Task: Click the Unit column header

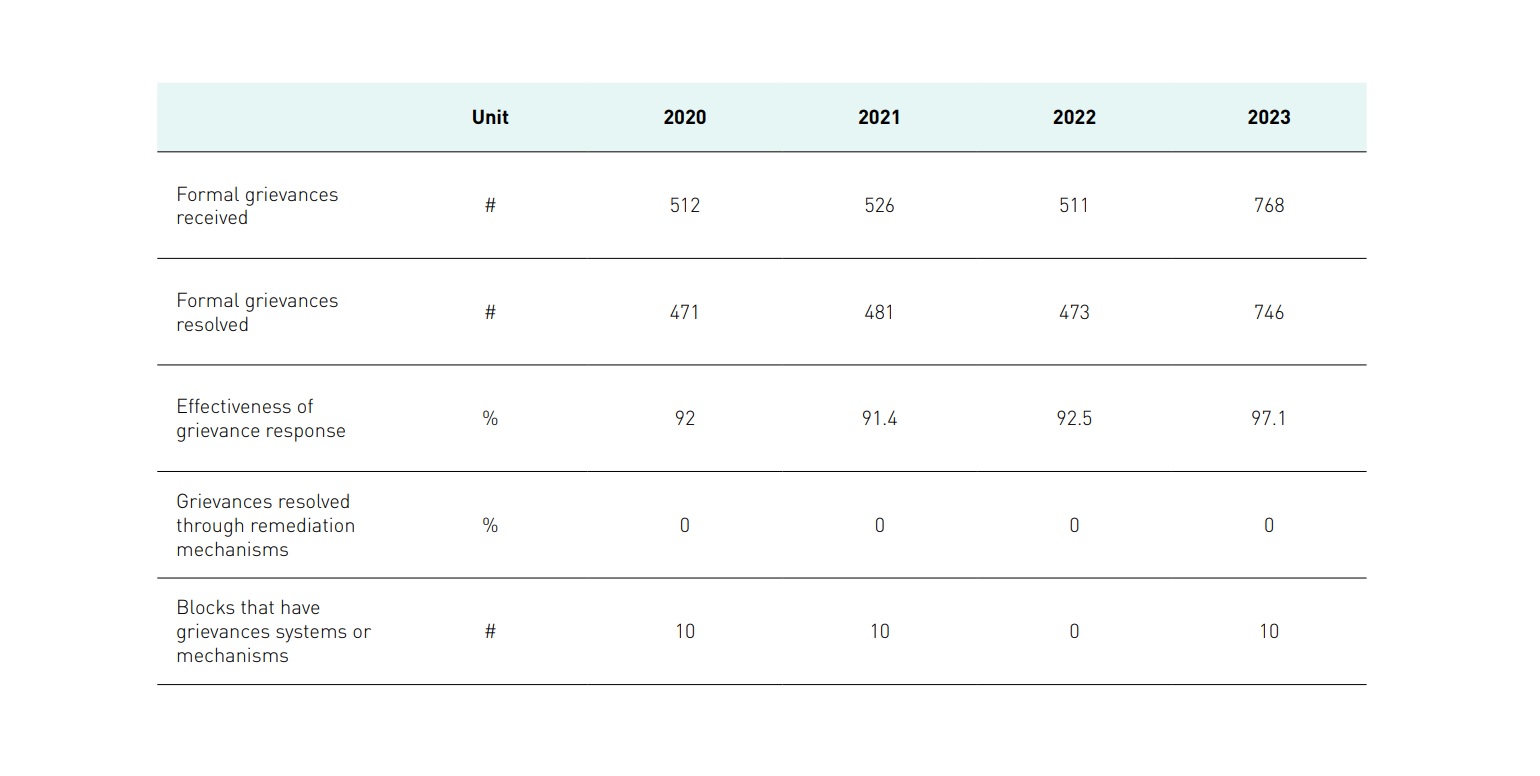Action: coord(490,117)
